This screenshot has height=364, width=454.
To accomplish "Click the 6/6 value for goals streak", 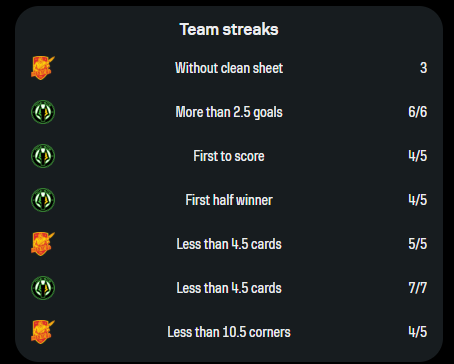I will 417,112.
